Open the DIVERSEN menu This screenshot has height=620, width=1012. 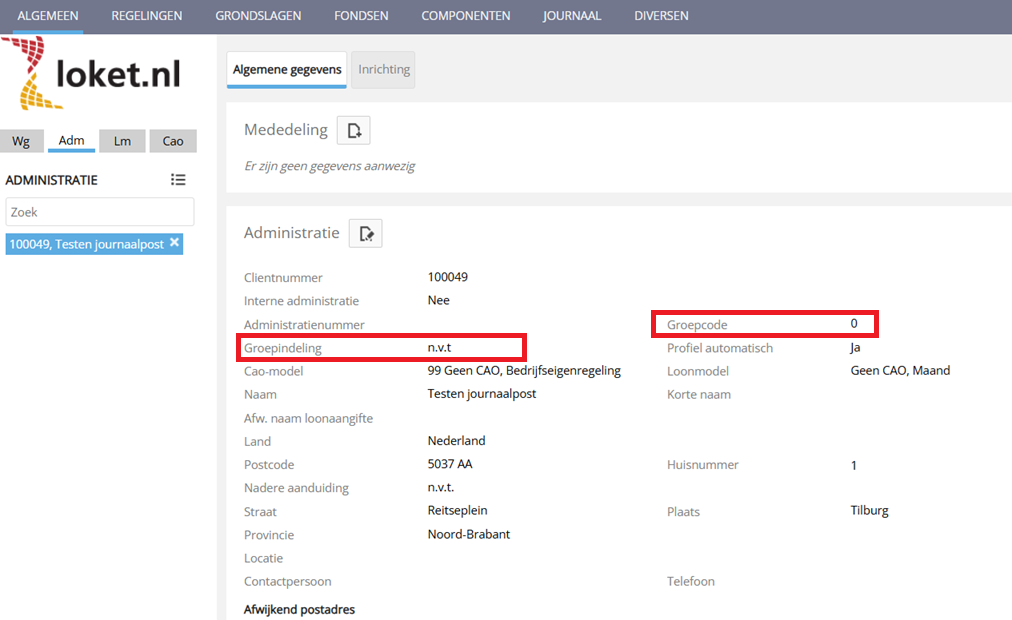(661, 16)
